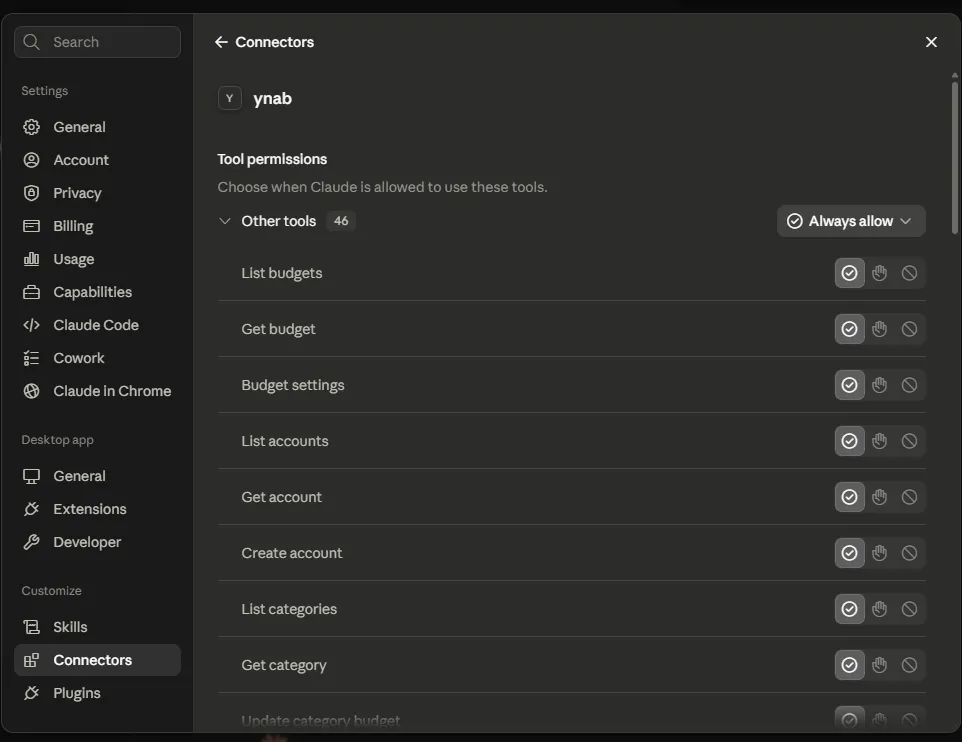Viewport: 962px width, 742px height.
Task: Open Privacy settings
Action: click(x=97, y=193)
